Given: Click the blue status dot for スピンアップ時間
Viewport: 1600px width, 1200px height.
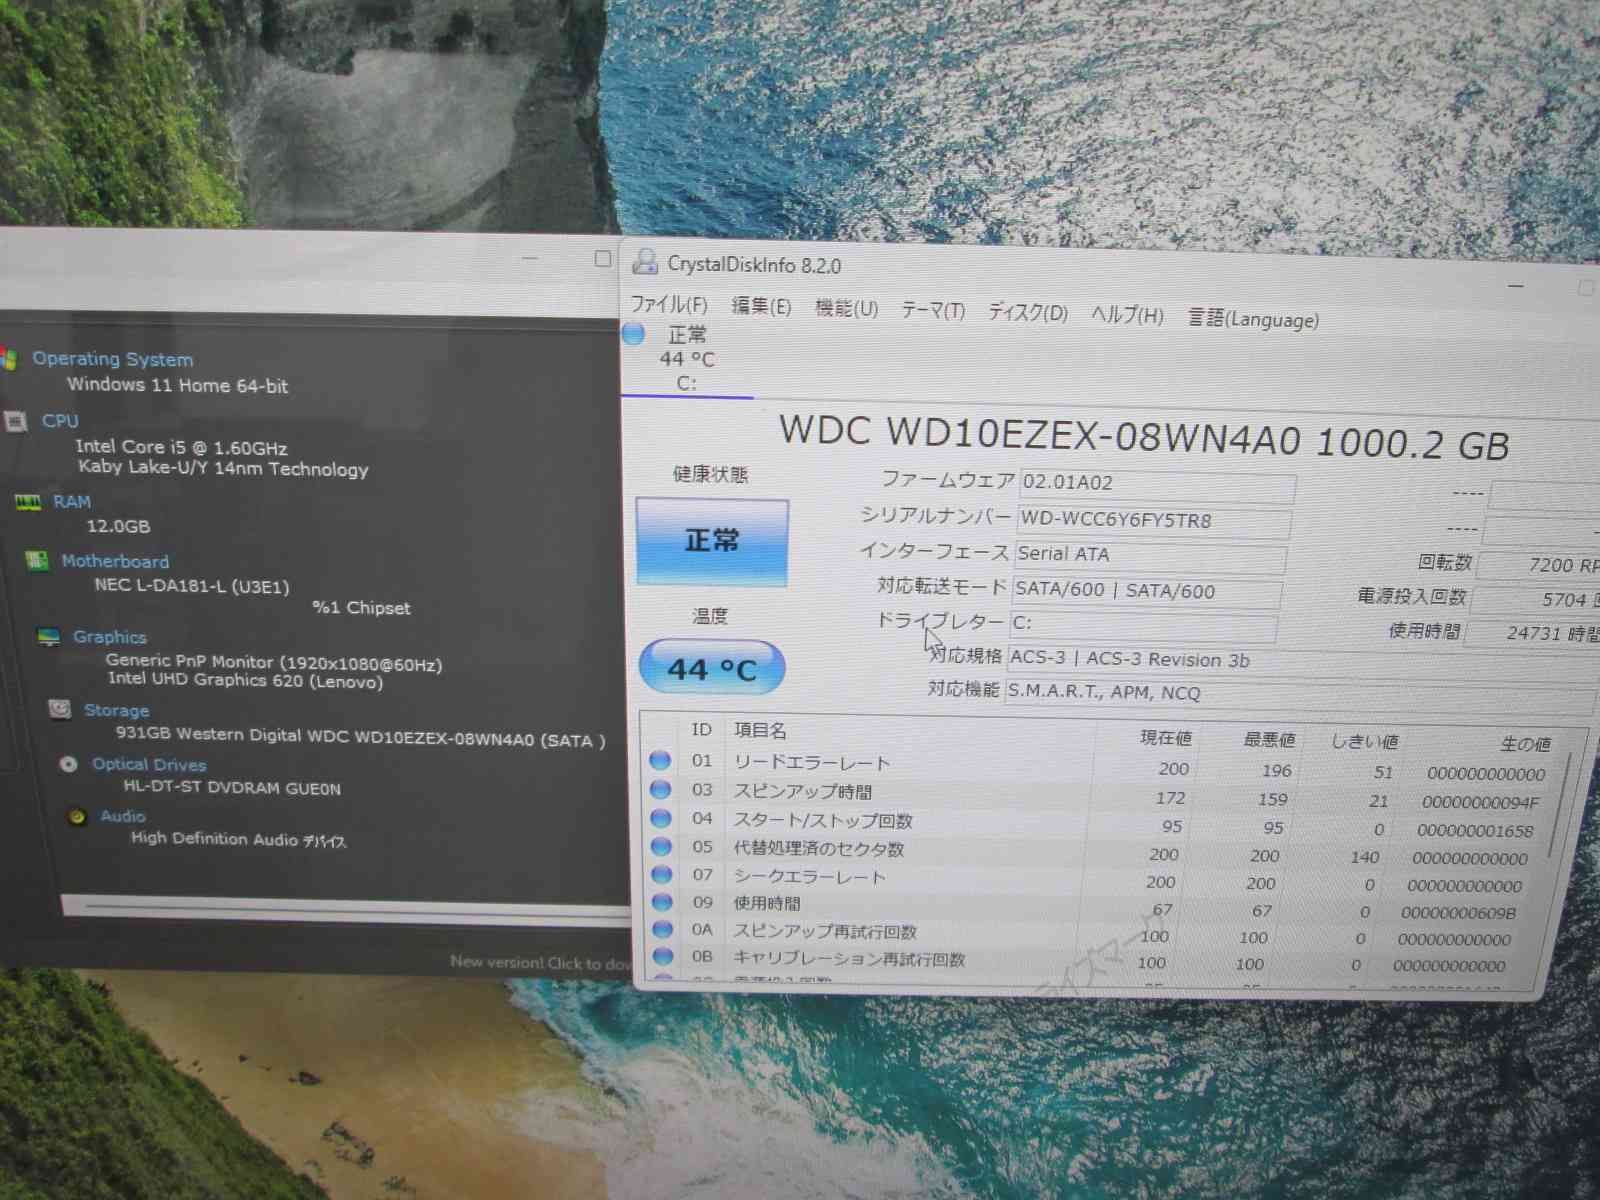Looking at the screenshot, I should (660, 789).
